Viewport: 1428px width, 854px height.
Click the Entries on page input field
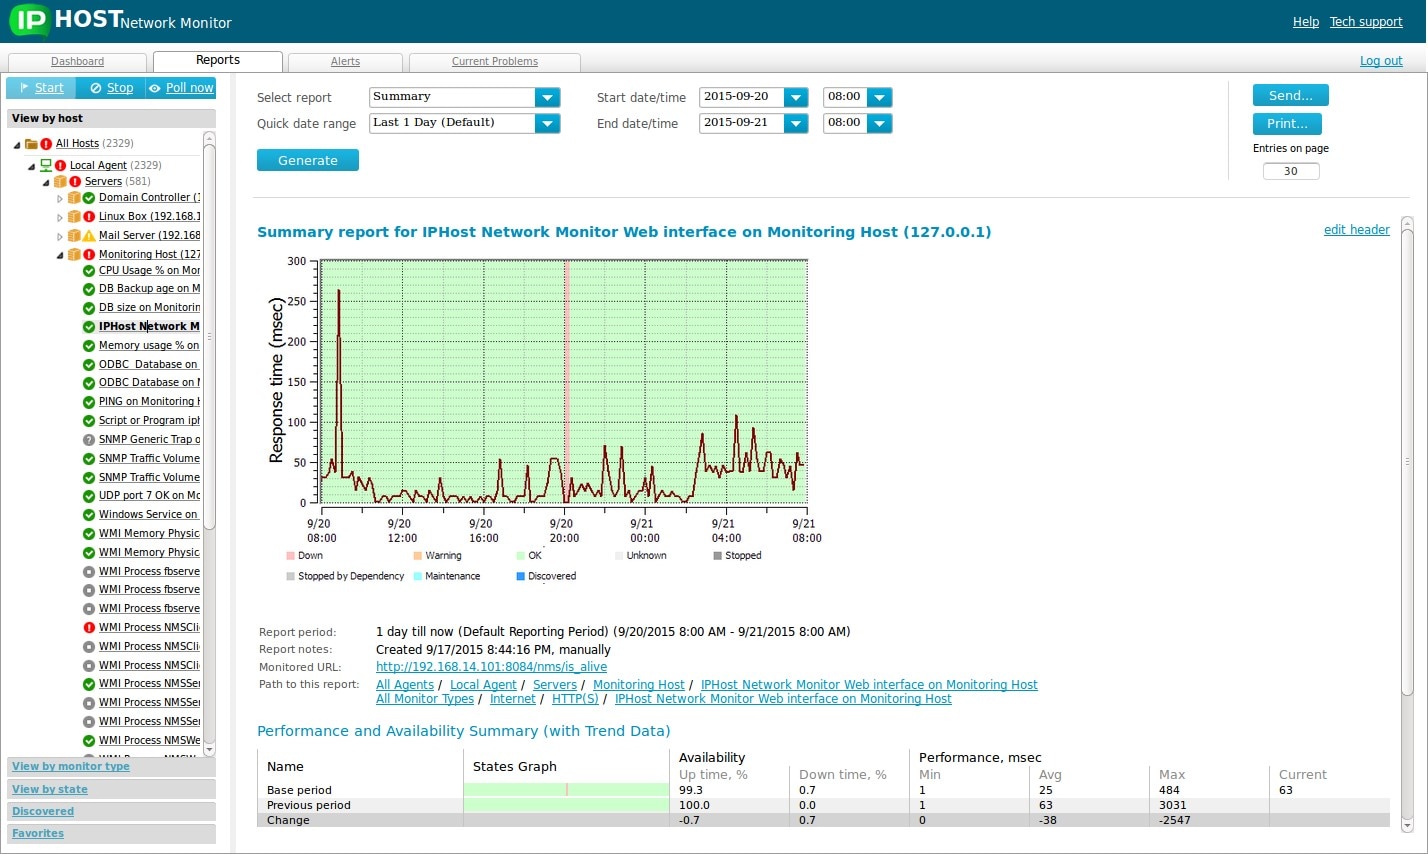click(1290, 171)
